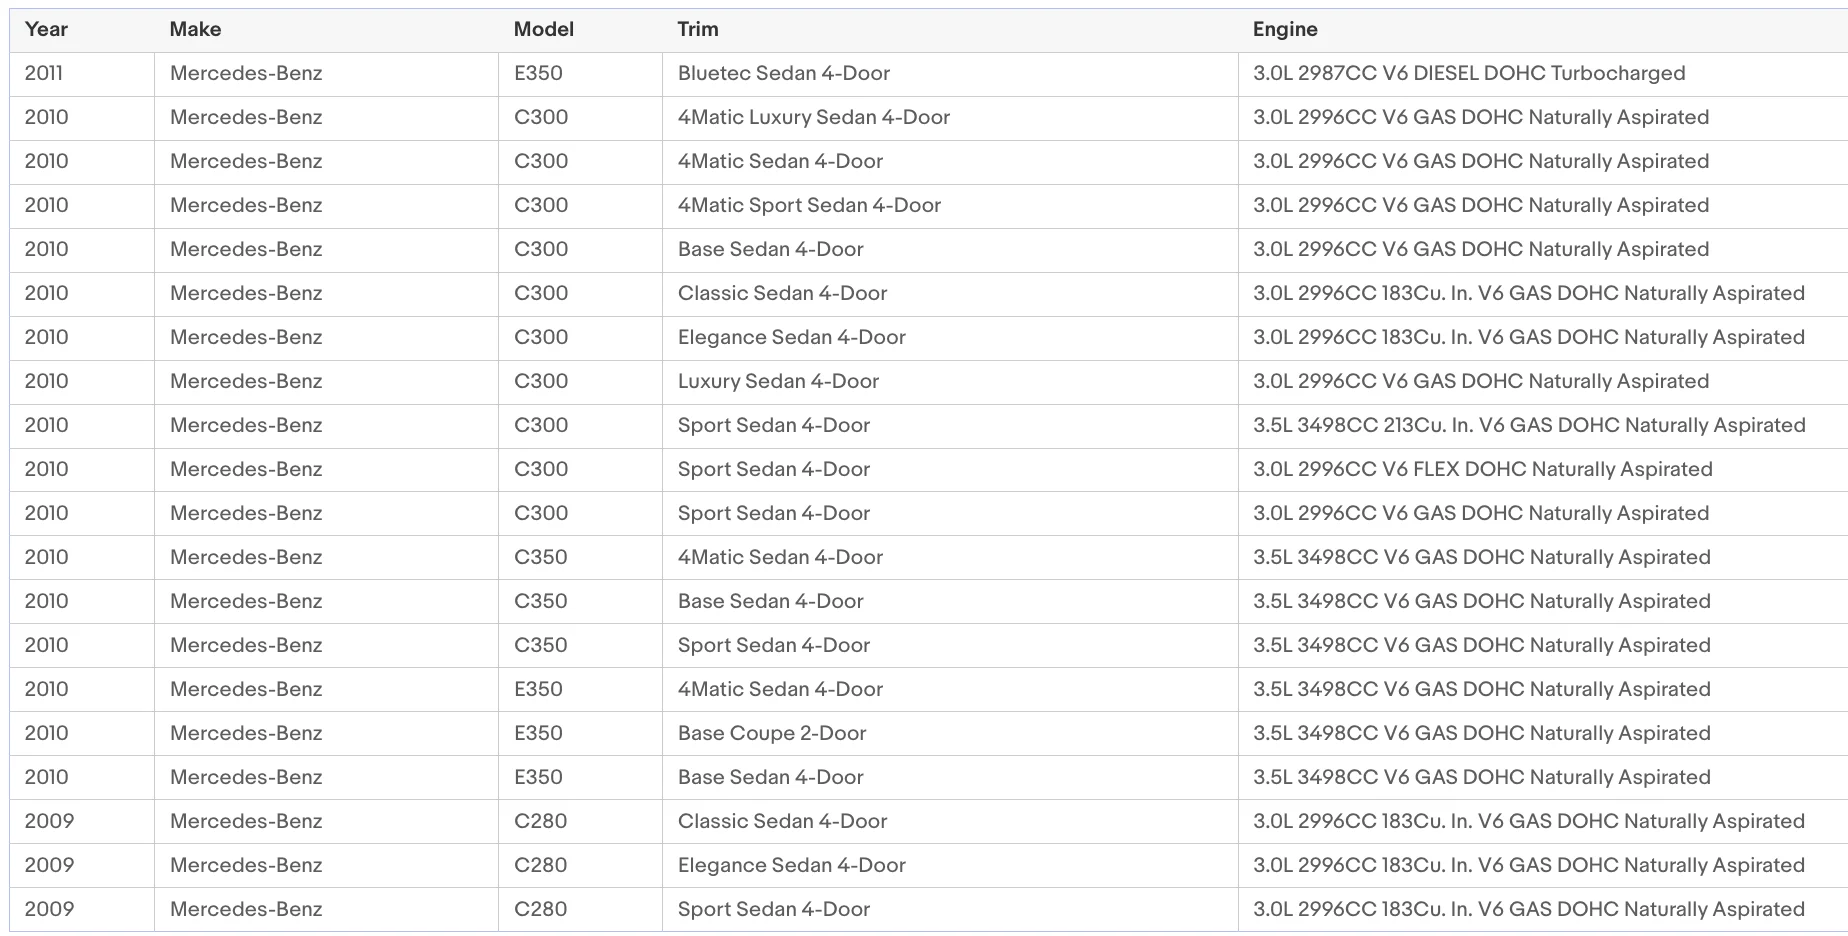Viewport: 1848px width, 936px height.
Task: Click the Elegance Sedan 4-Door C300 trim
Action: click(791, 337)
